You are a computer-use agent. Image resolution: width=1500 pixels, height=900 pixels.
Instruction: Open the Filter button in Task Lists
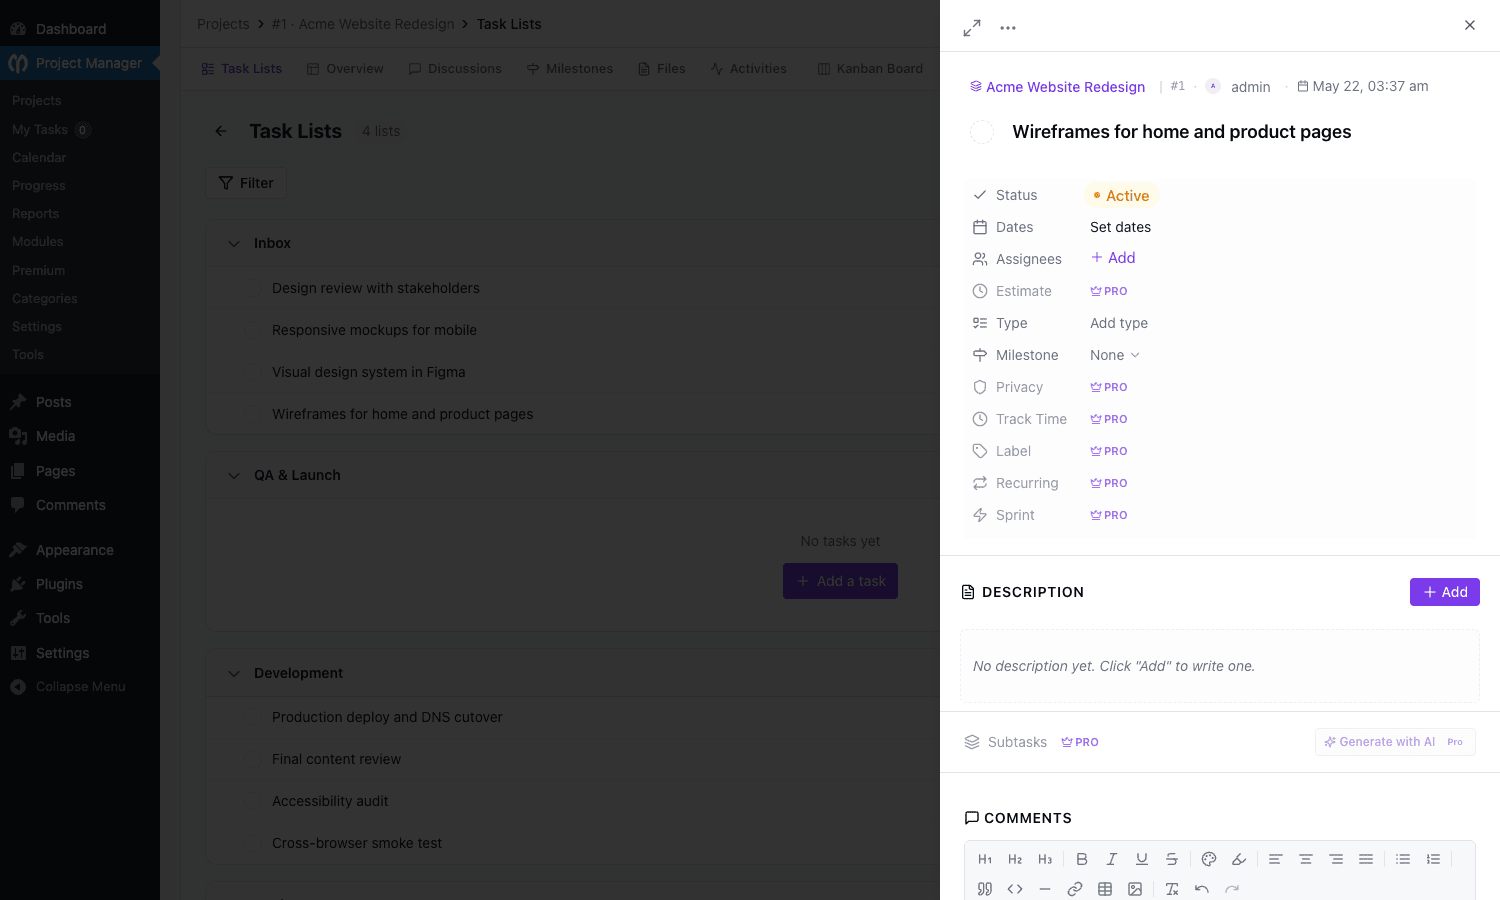pyautogui.click(x=246, y=183)
